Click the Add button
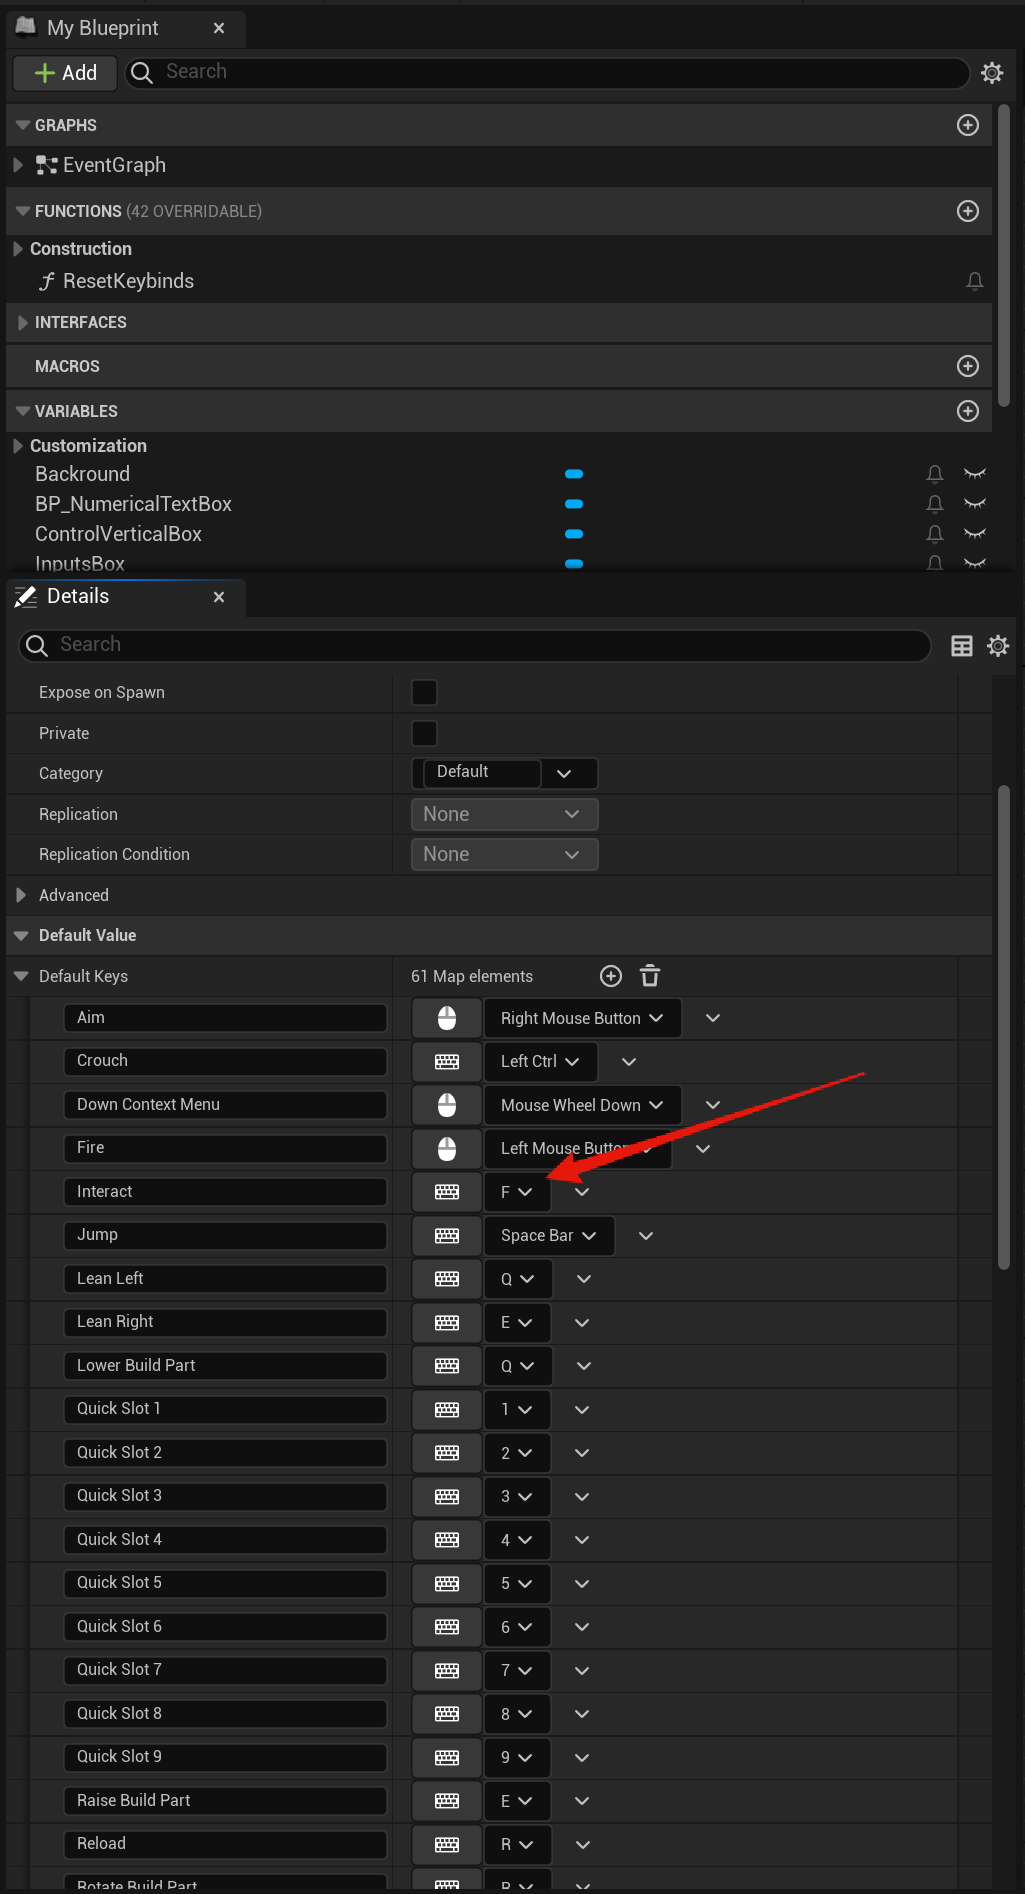The width and height of the screenshot is (1025, 1894). tap(66, 73)
